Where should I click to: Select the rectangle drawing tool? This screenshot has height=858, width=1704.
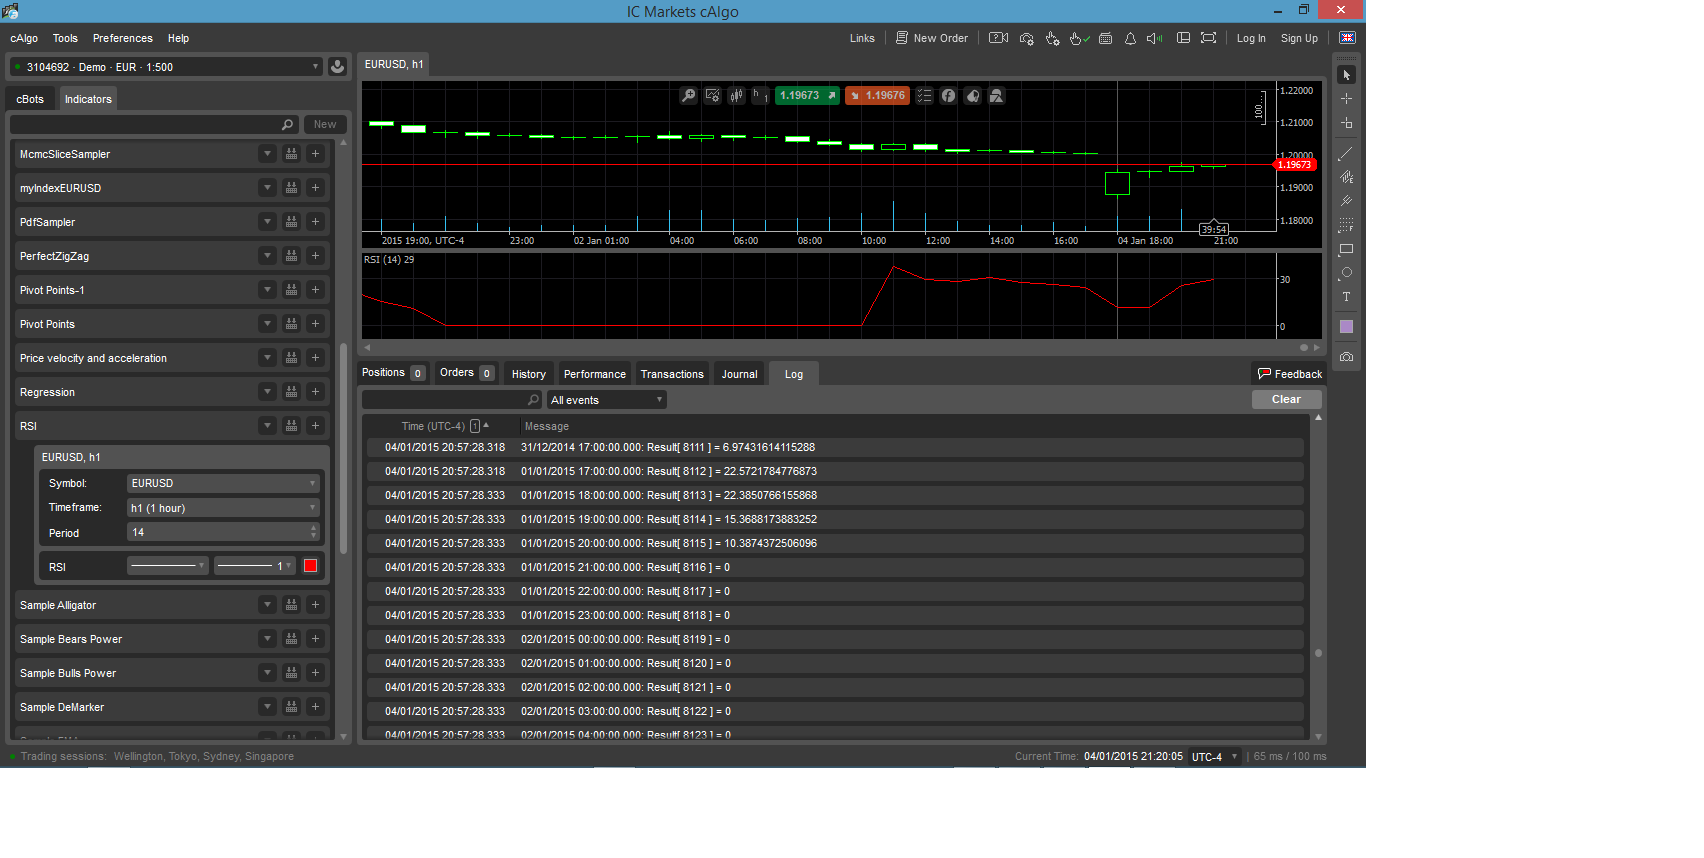point(1346,249)
